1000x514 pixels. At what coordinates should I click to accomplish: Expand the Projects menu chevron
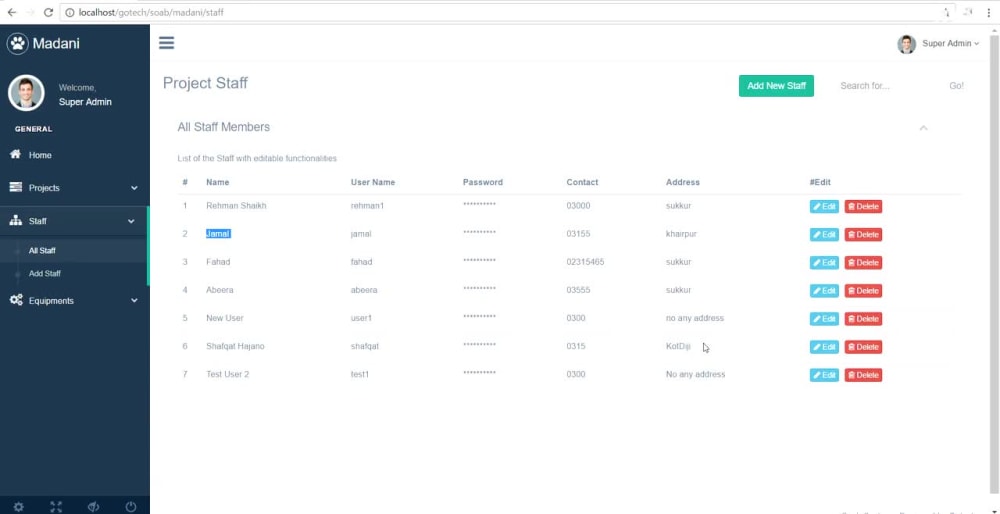(134, 188)
